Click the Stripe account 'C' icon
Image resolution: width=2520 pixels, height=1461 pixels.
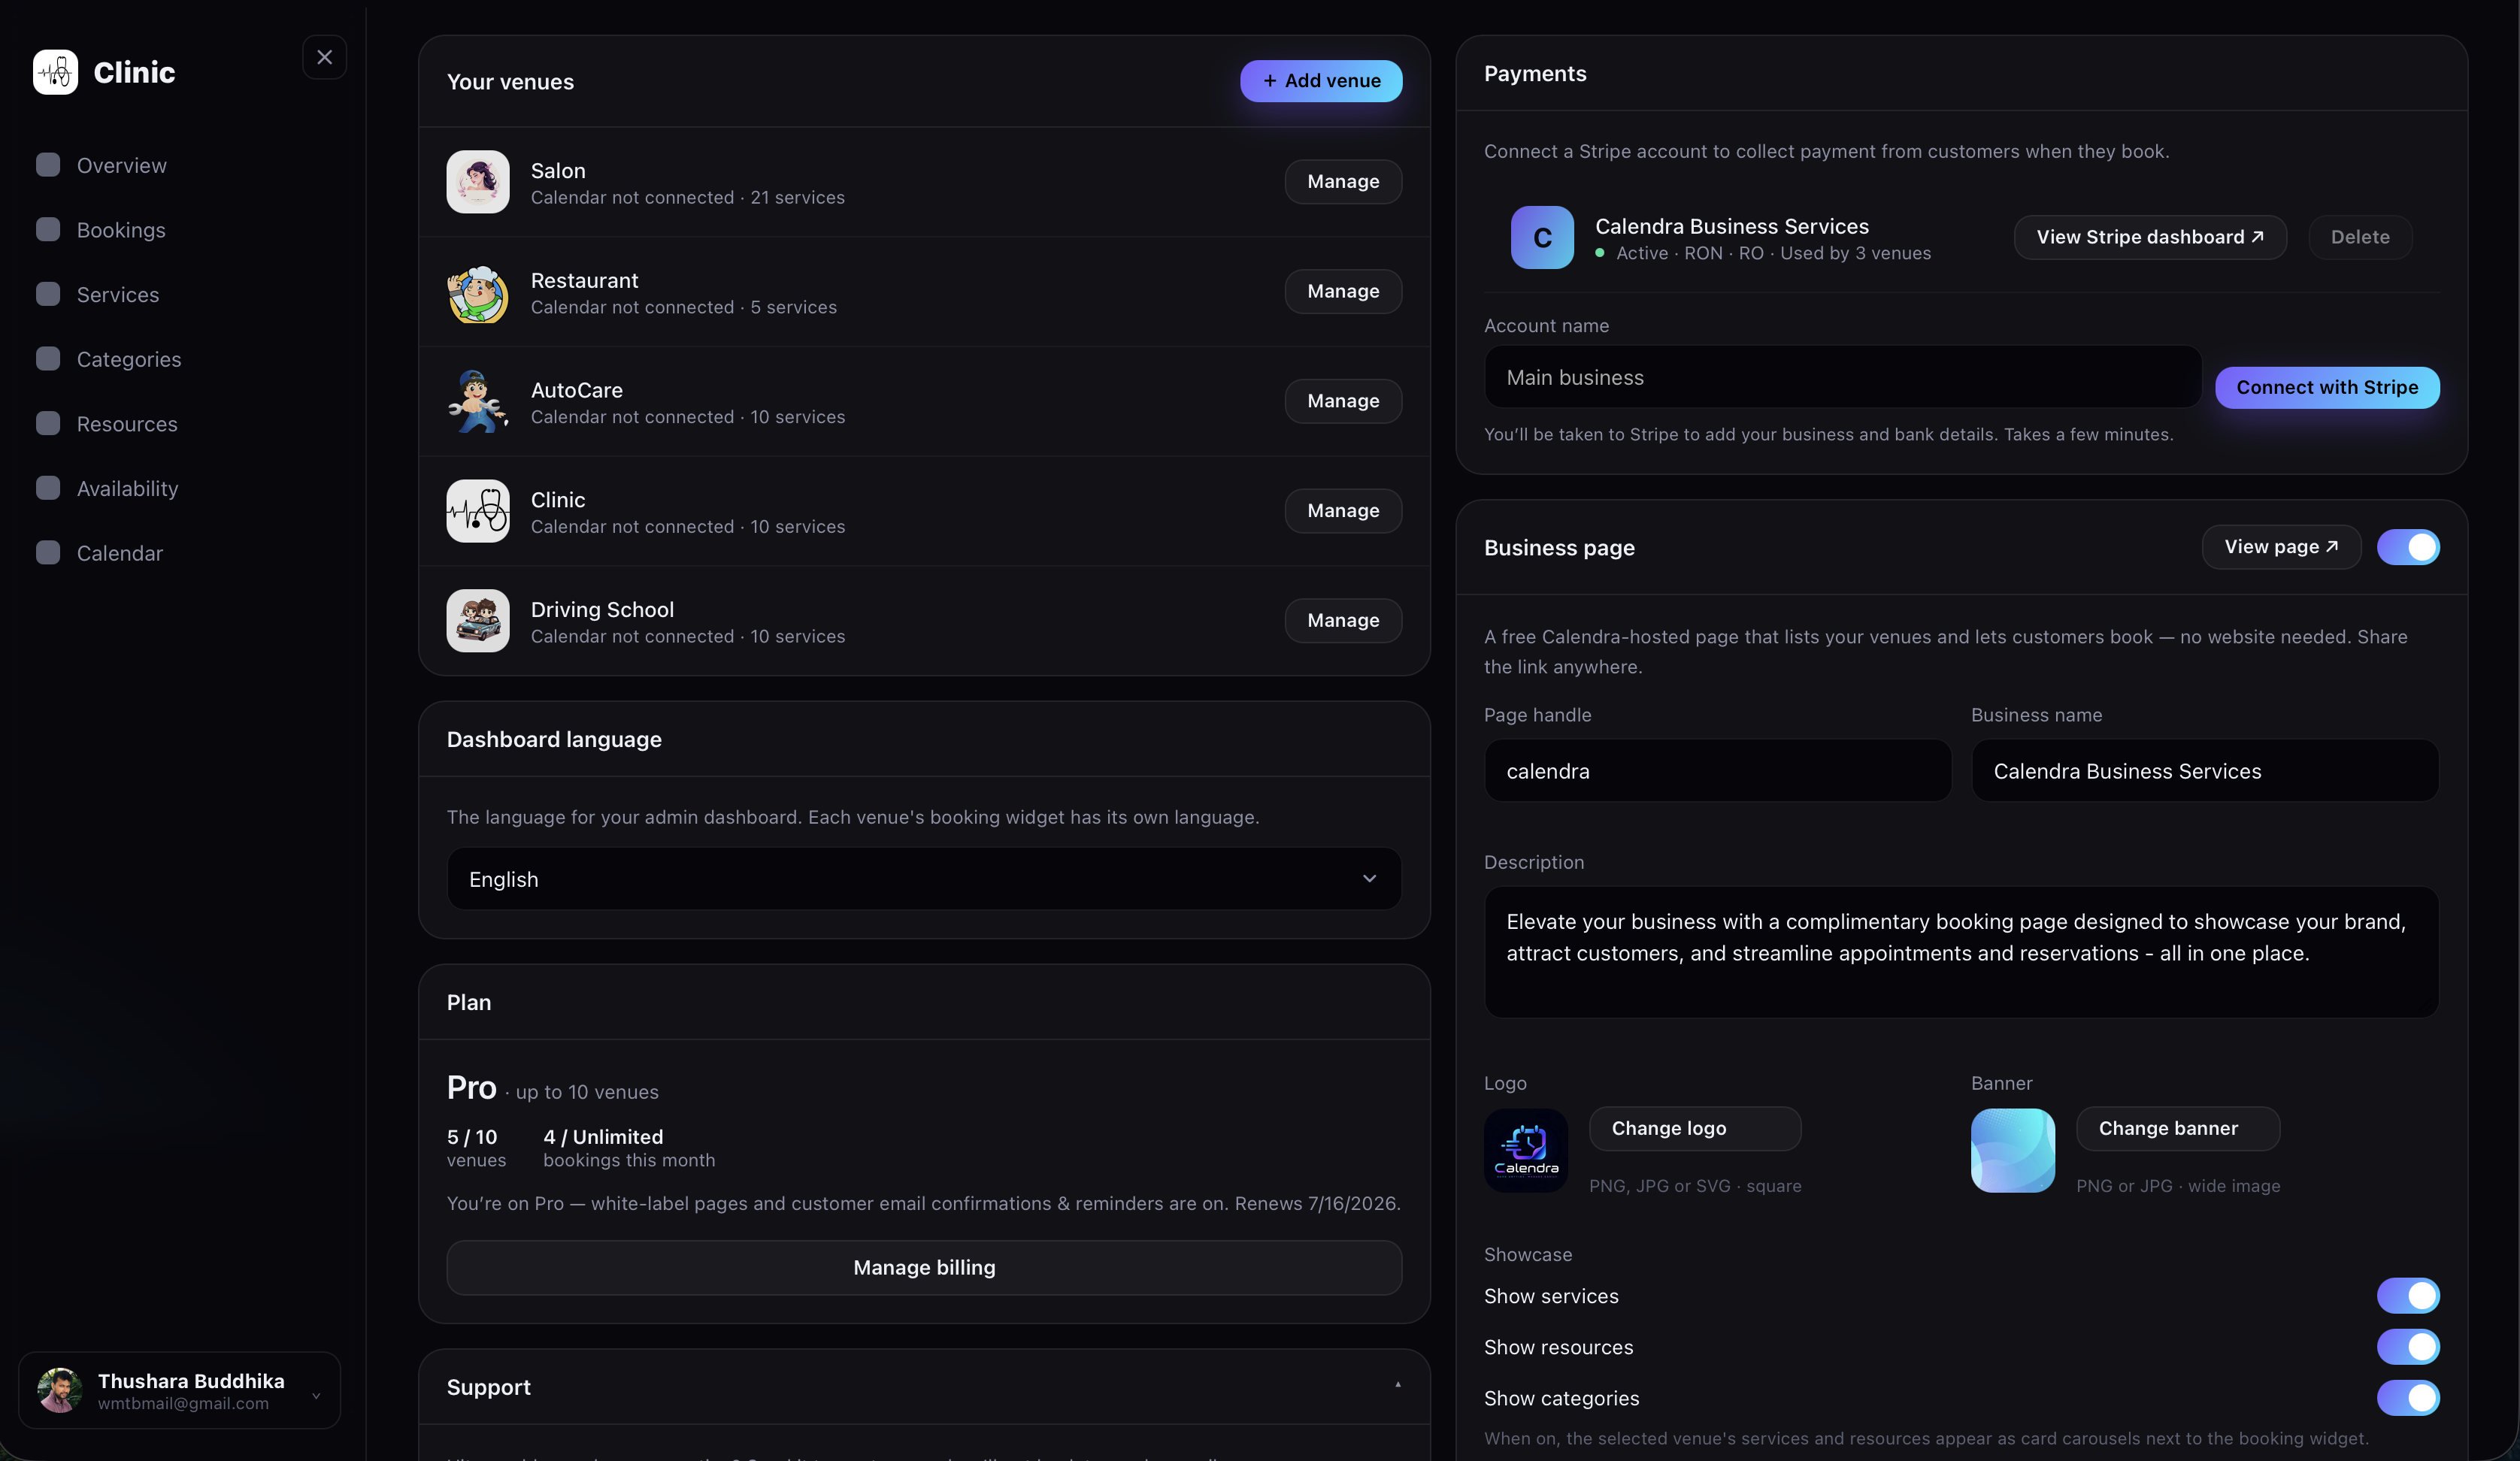(1542, 238)
